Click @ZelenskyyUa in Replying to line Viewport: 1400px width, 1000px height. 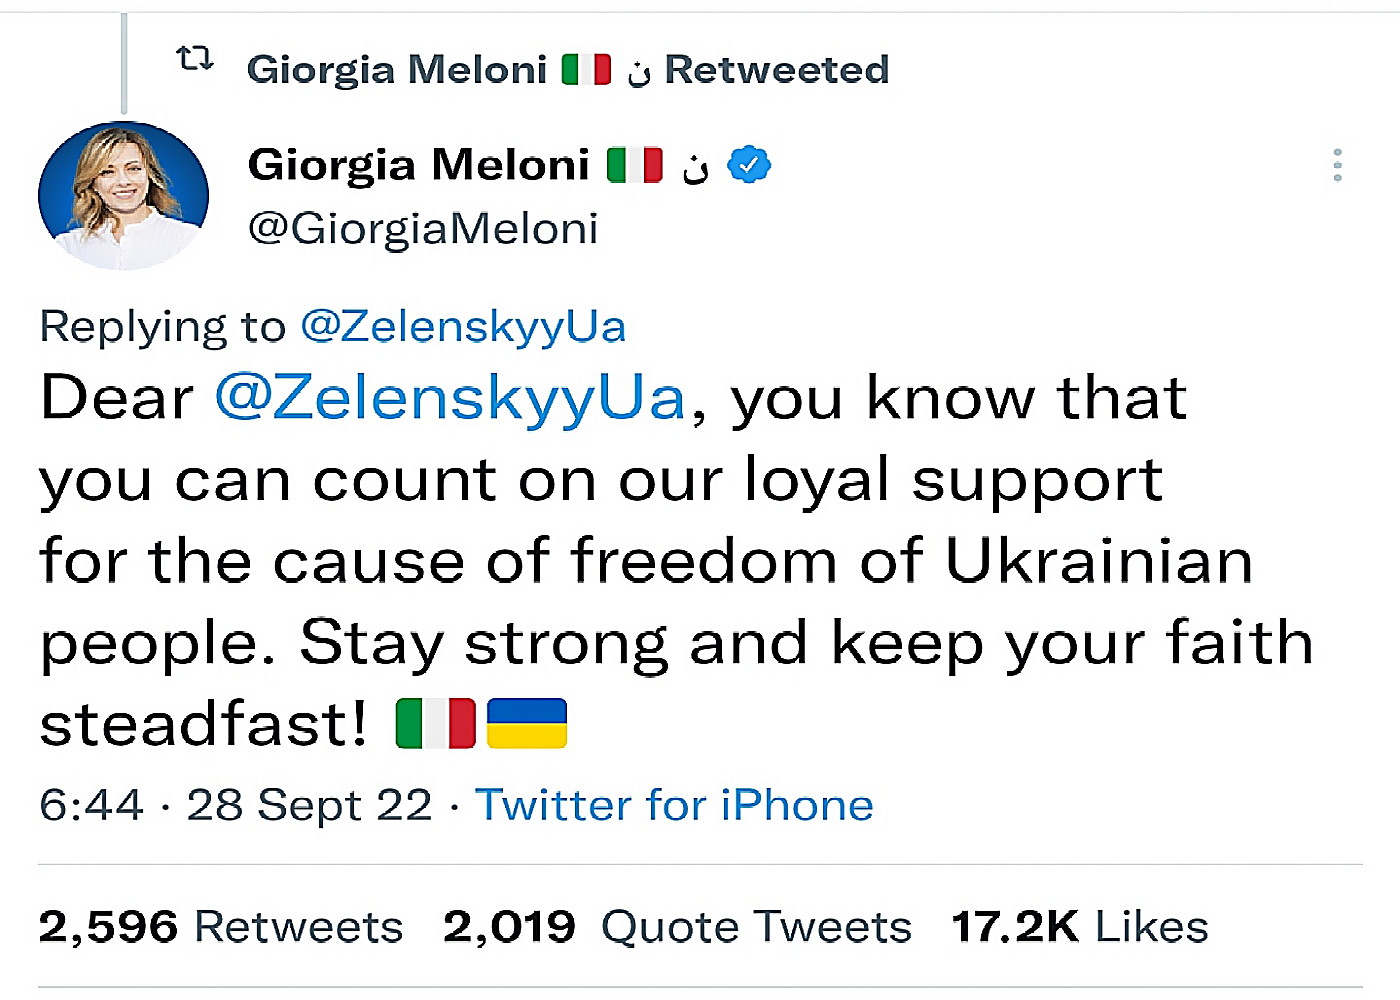(x=463, y=327)
